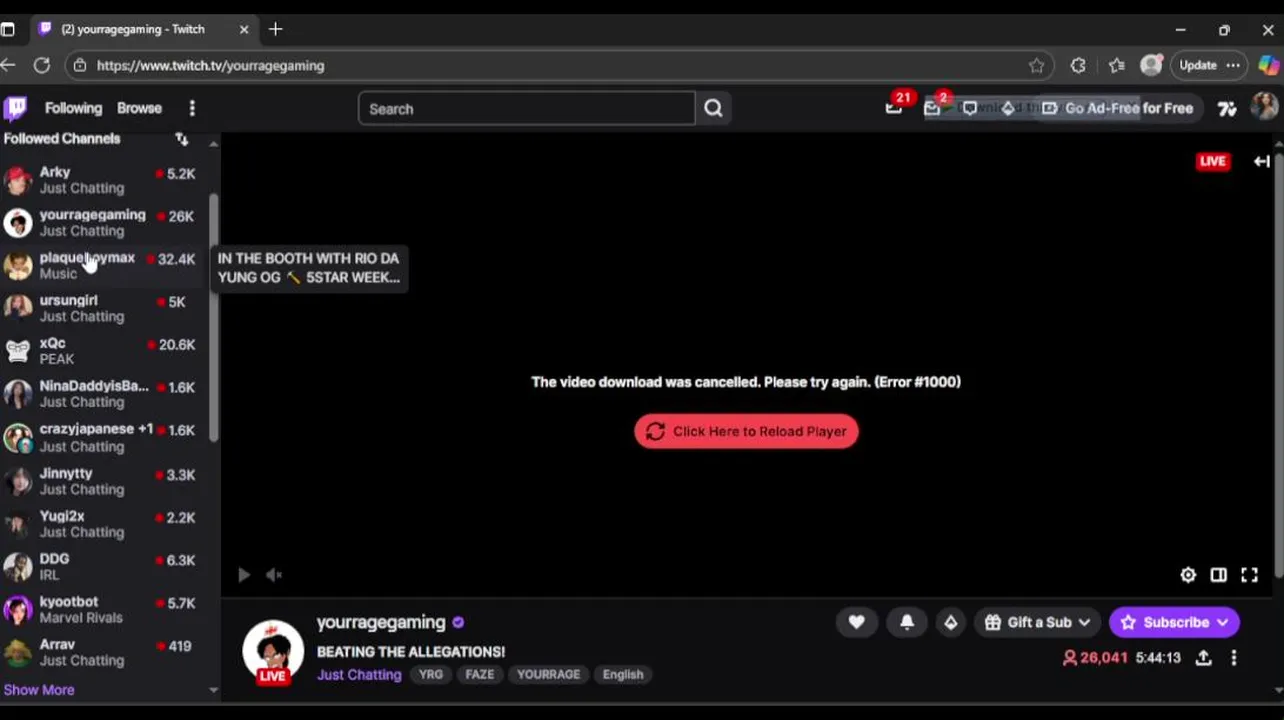Open DDG IRL channel in sidebar
1284x720 pixels.
pos(104,567)
